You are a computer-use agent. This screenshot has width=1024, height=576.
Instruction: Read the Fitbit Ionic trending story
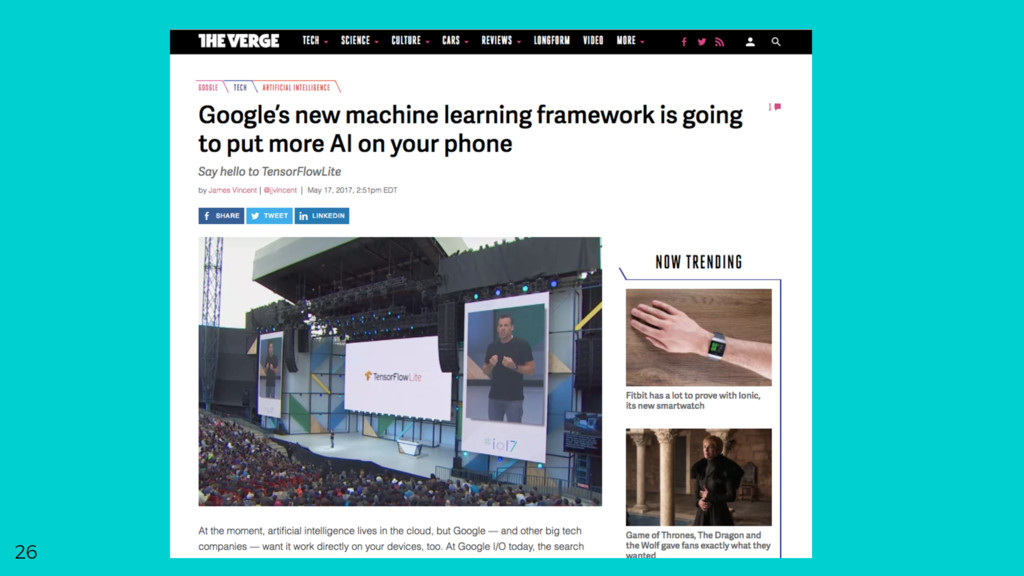[x=693, y=400]
